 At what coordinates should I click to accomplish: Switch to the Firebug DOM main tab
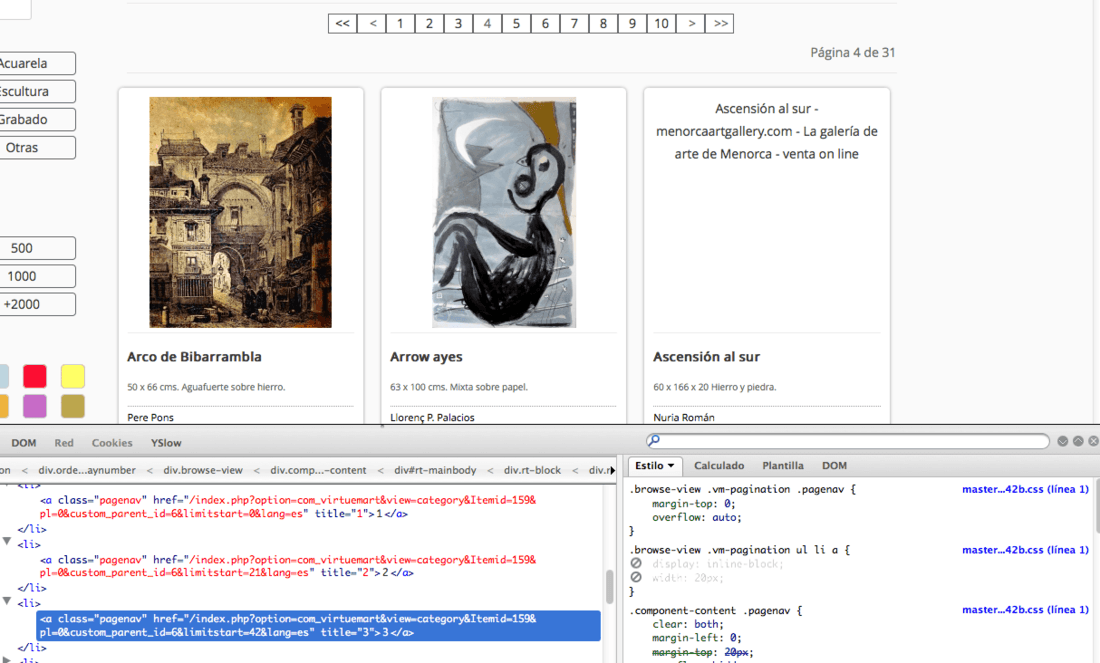coord(23,443)
